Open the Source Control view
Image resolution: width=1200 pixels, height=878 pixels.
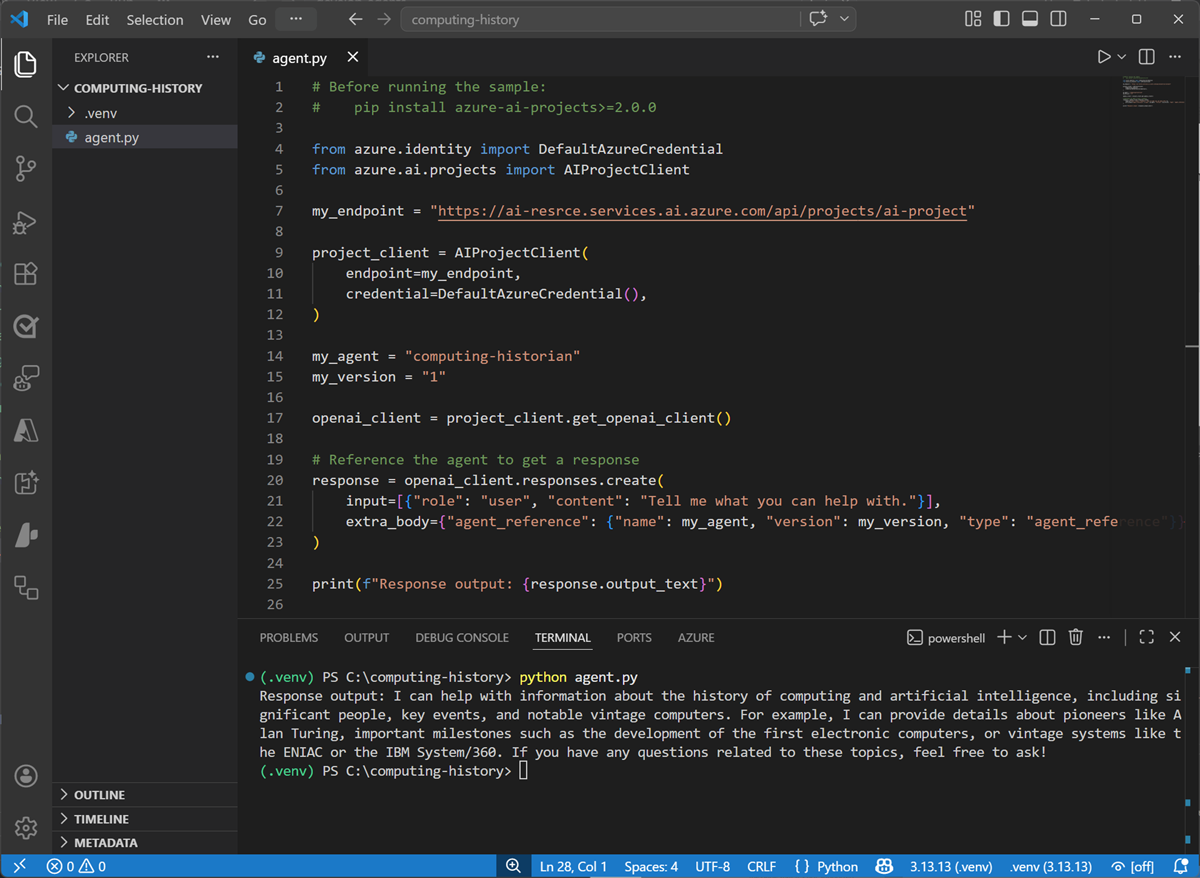(x=26, y=170)
